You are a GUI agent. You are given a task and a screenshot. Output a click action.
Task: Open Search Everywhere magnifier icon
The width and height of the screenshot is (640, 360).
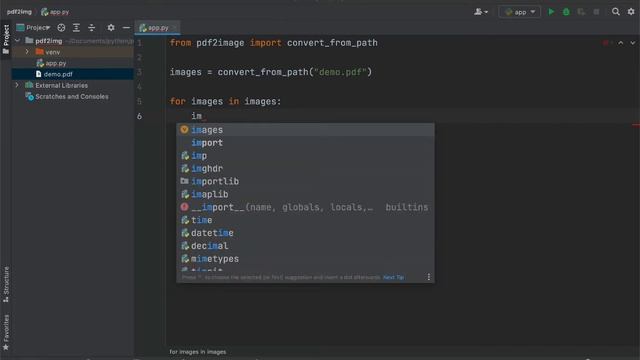[616, 12]
